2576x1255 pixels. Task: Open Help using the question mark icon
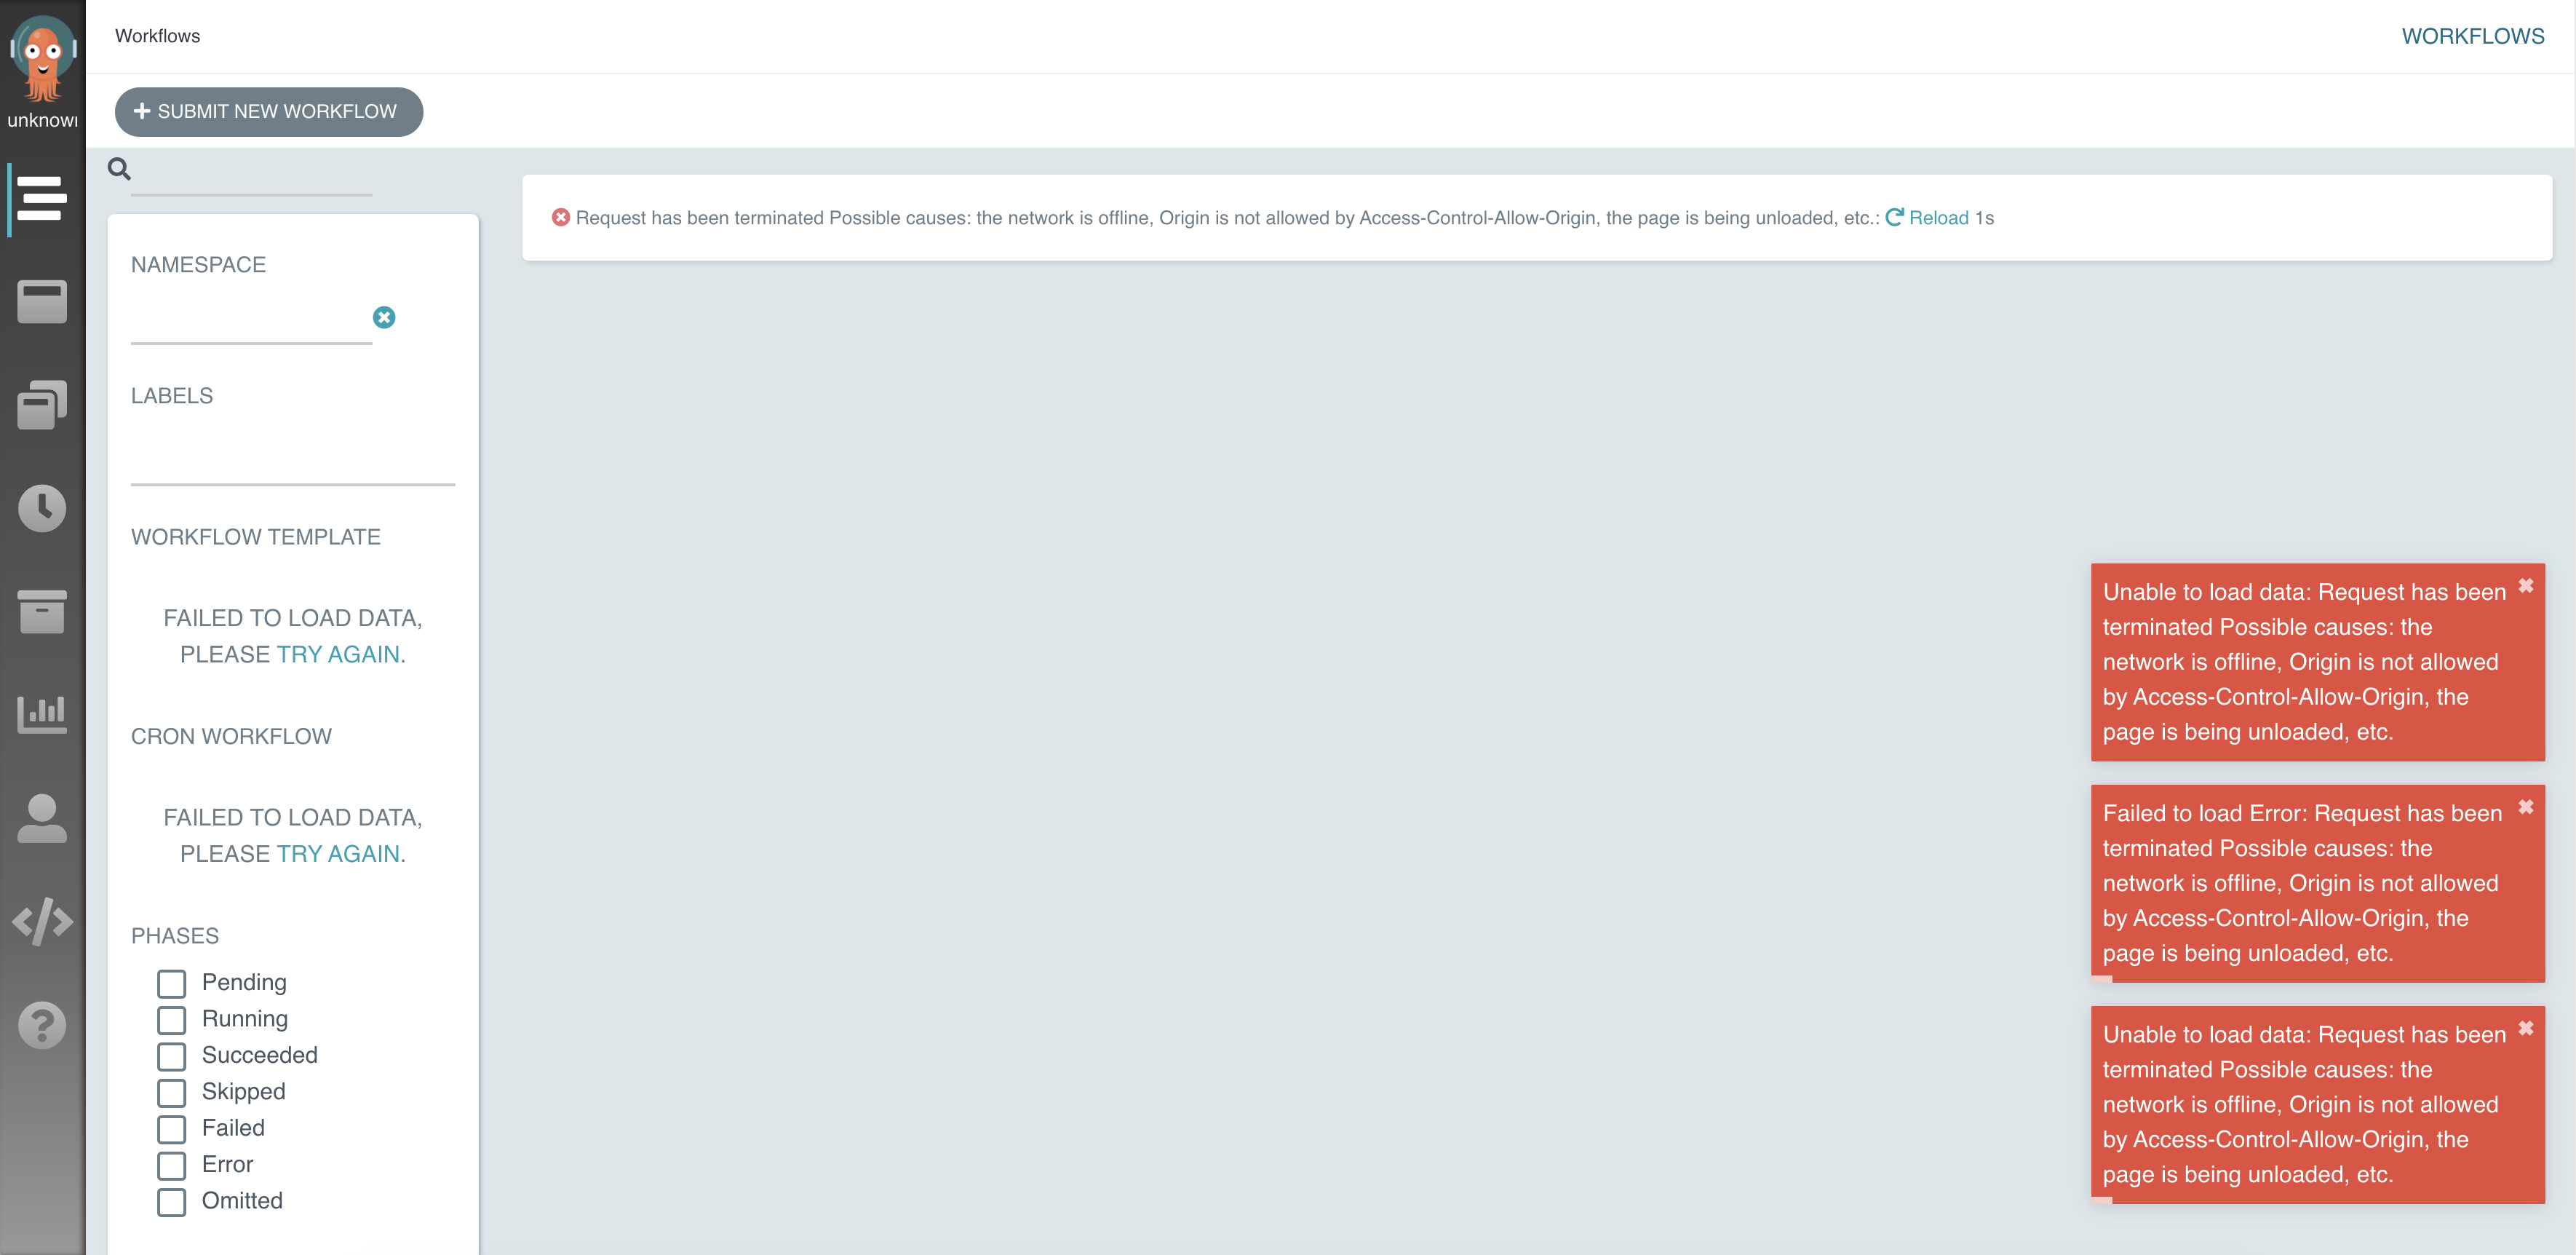point(41,1024)
